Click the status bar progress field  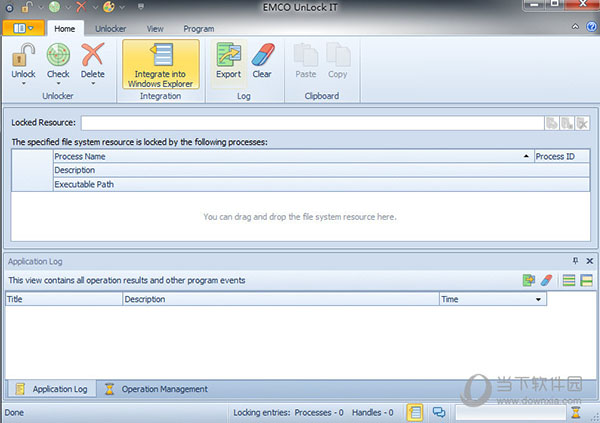pos(510,413)
